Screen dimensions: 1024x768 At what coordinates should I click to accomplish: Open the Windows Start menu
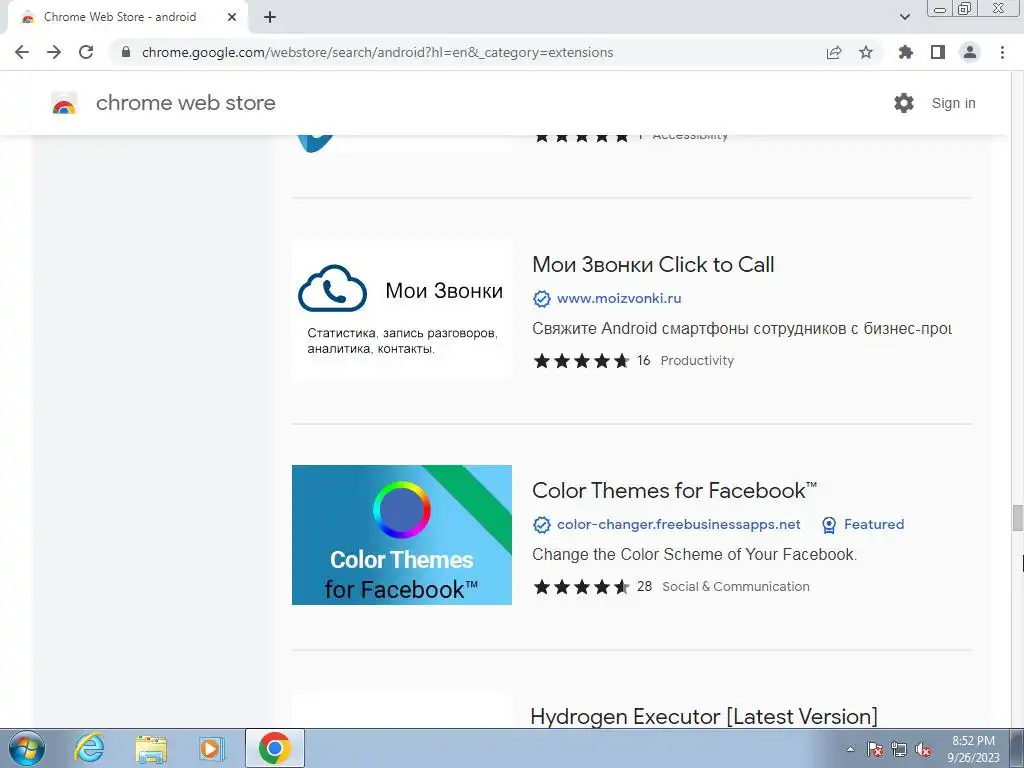click(26, 748)
